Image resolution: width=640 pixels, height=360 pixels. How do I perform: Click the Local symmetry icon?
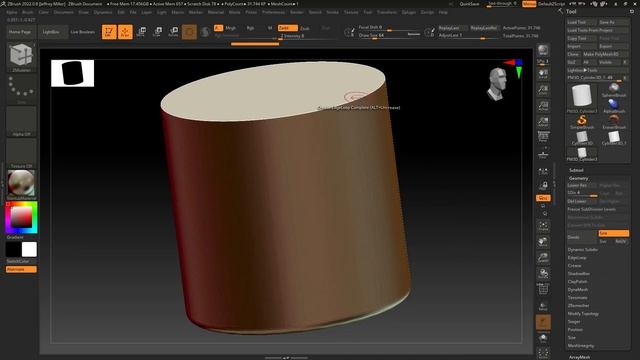(x=543, y=172)
